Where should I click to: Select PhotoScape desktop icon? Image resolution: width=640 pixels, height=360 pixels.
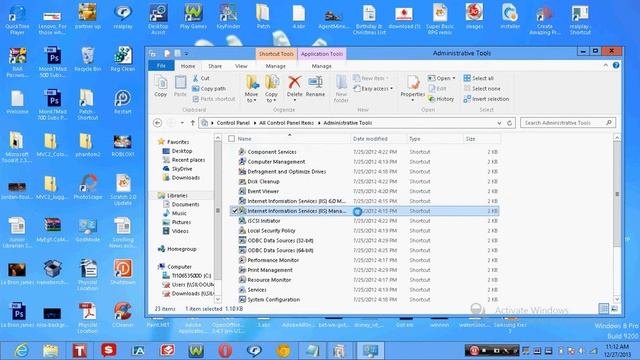pyautogui.click(x=88, y=187)
